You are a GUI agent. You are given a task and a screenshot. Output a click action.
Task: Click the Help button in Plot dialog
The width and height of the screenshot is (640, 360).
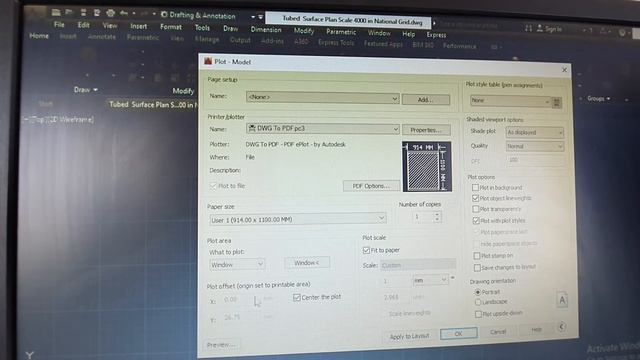pos(536,329)
